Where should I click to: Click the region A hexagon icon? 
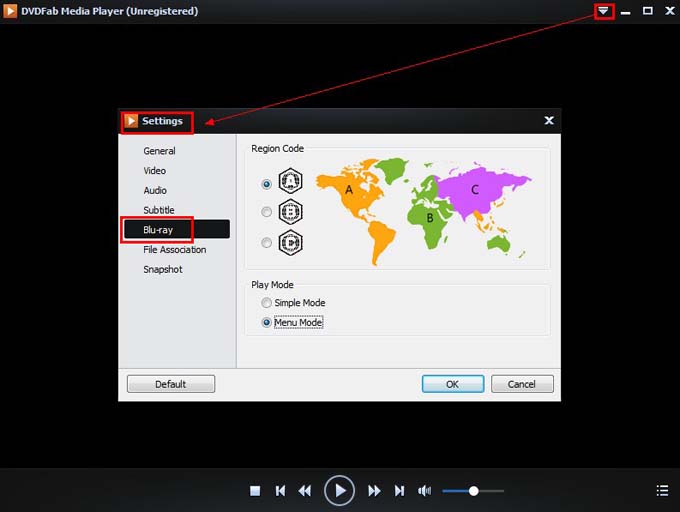coord(290,180)
